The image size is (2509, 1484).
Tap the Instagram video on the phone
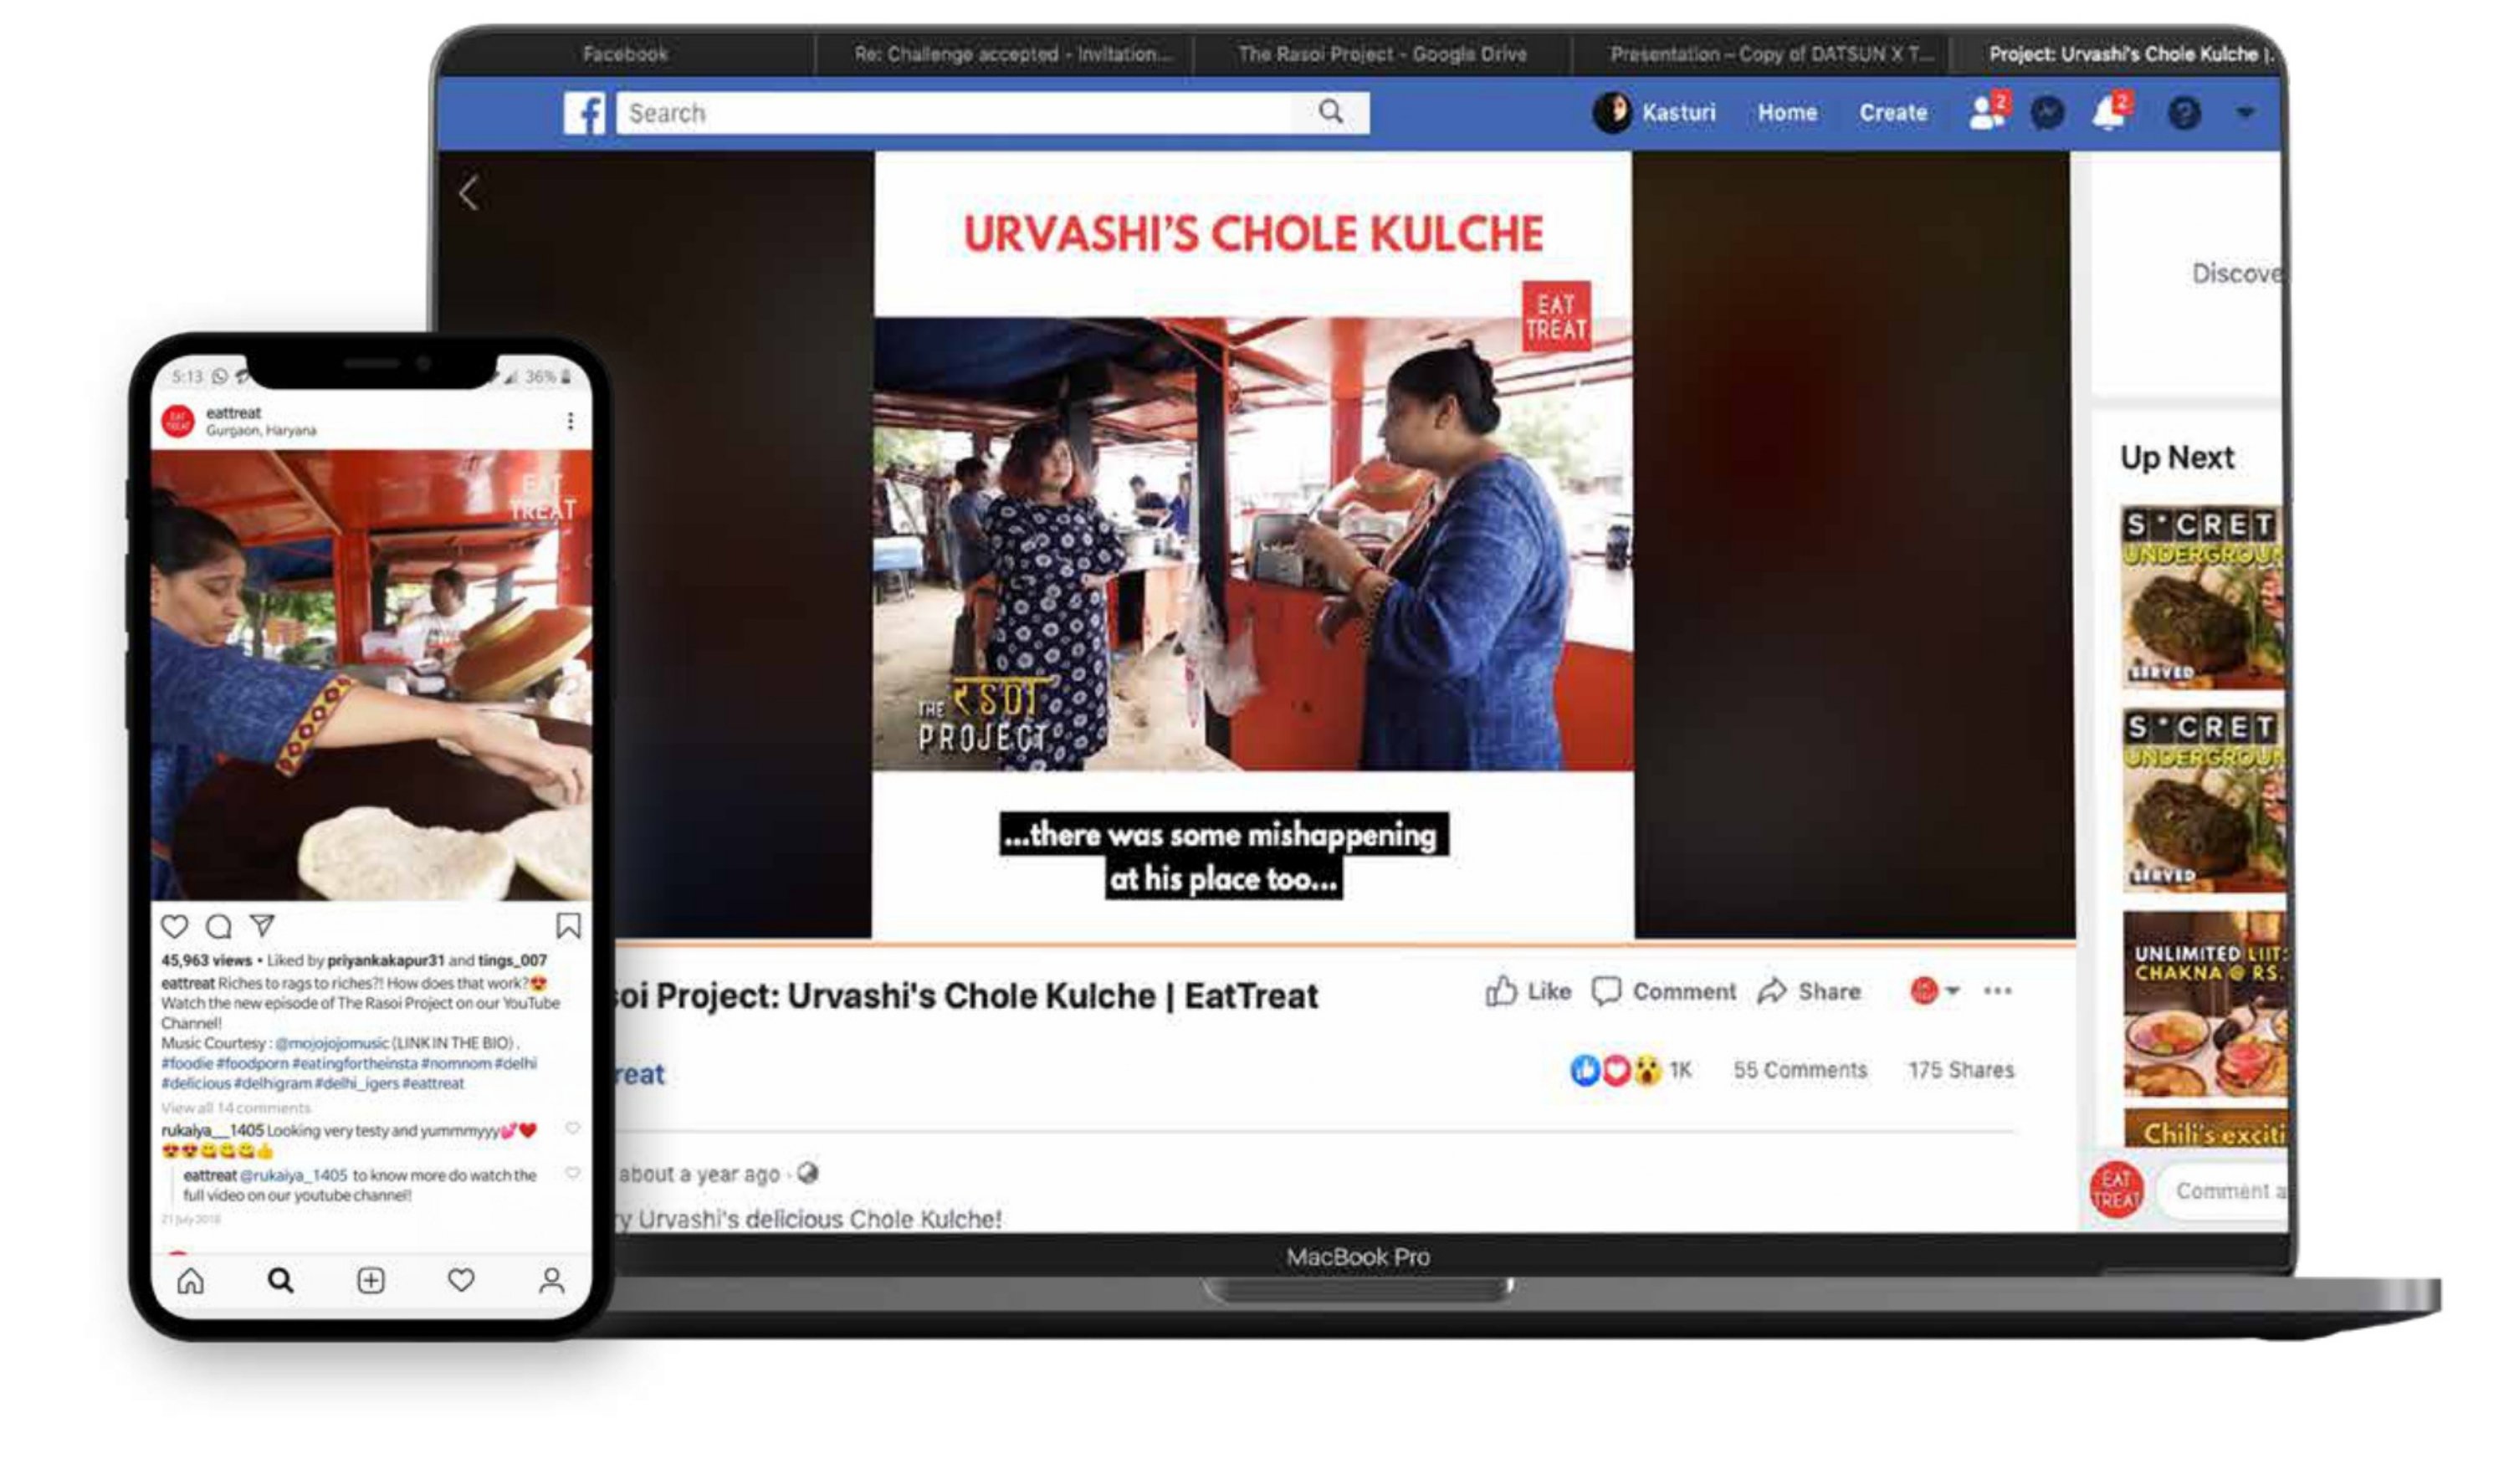[x=371, y=675]
